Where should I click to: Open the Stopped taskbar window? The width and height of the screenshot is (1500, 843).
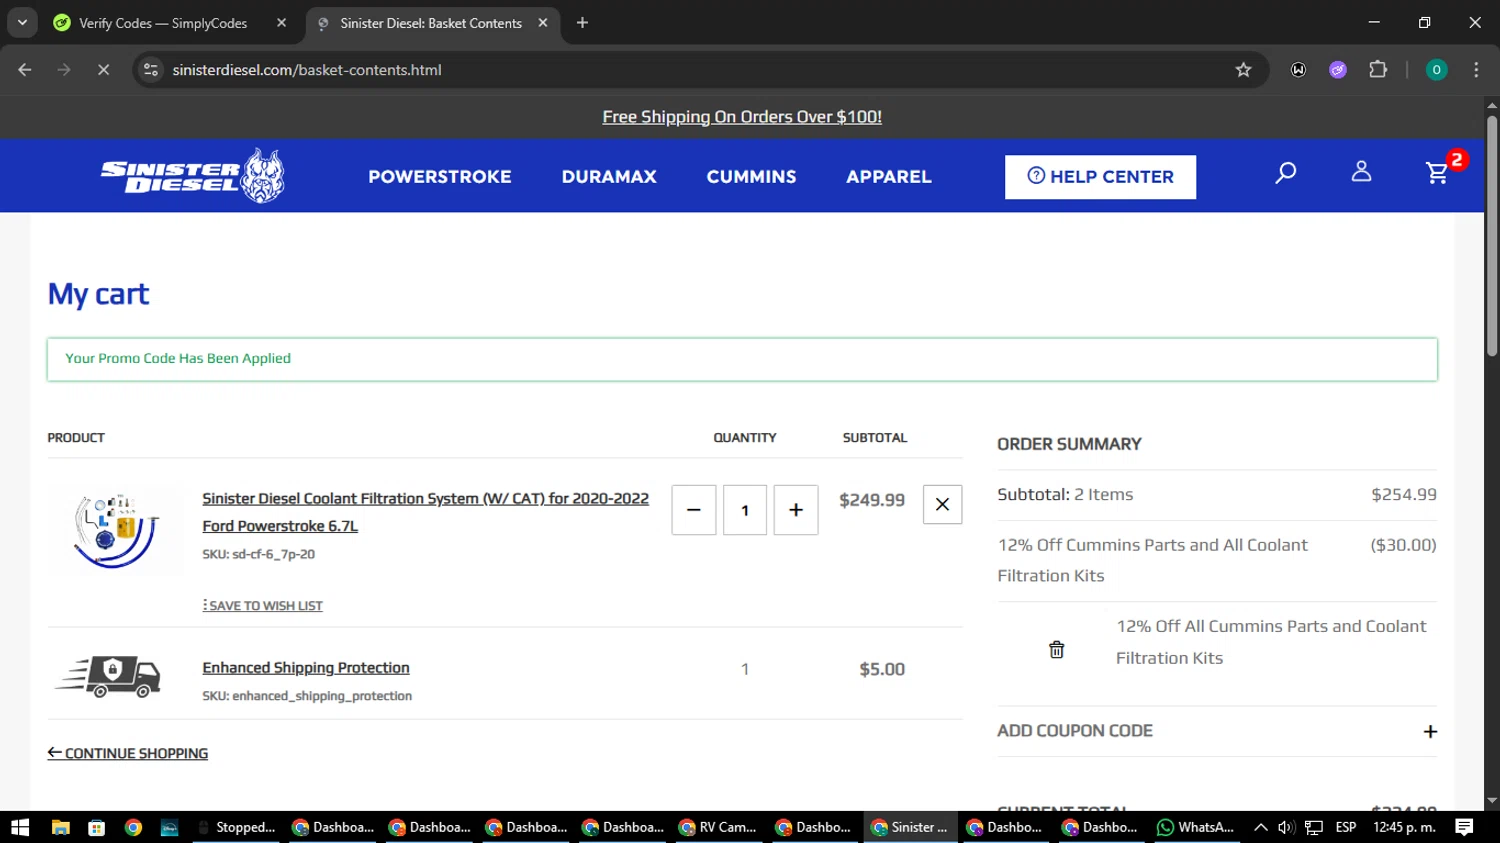pyautogui.click(x=236, y=827)
